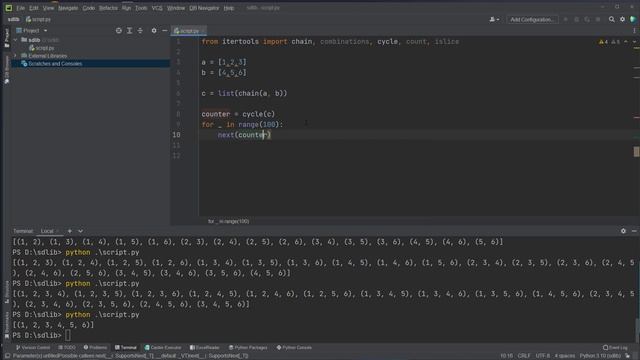Image resolution: width=640 pixels, height=360 pixels.
Task: Select the Local terminal tab
Action: point(47,231)
